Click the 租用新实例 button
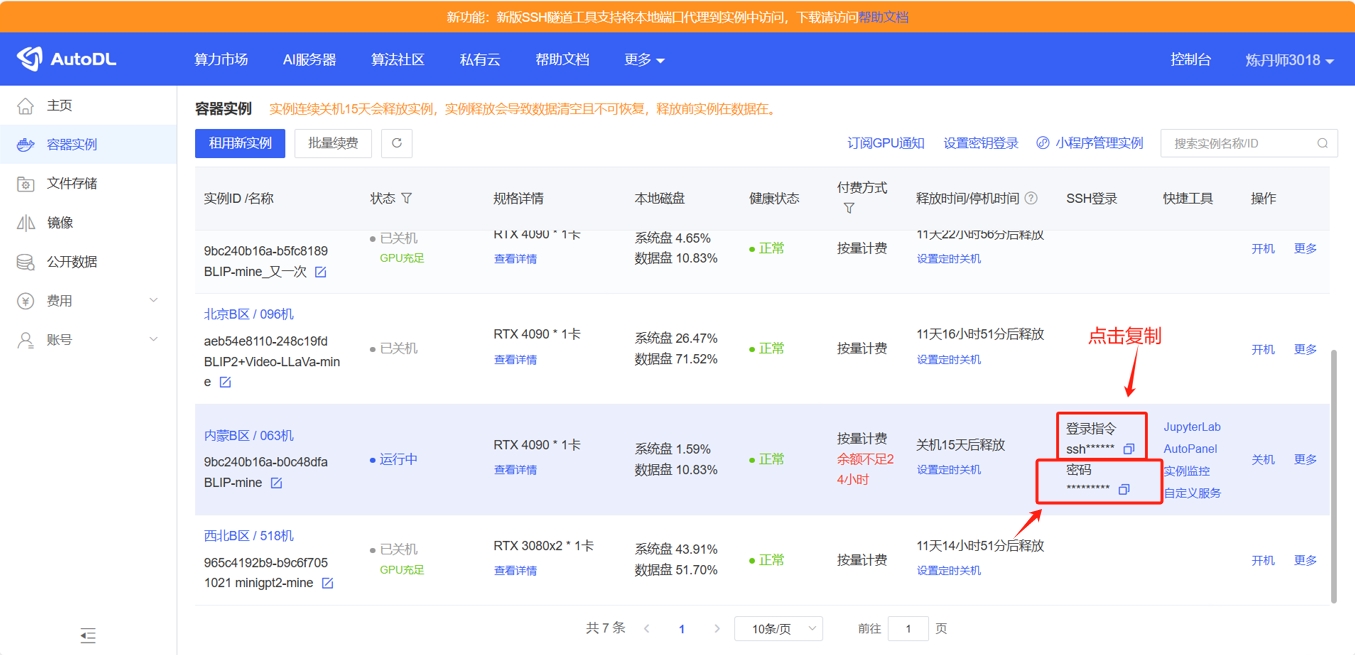 point(240,143)
